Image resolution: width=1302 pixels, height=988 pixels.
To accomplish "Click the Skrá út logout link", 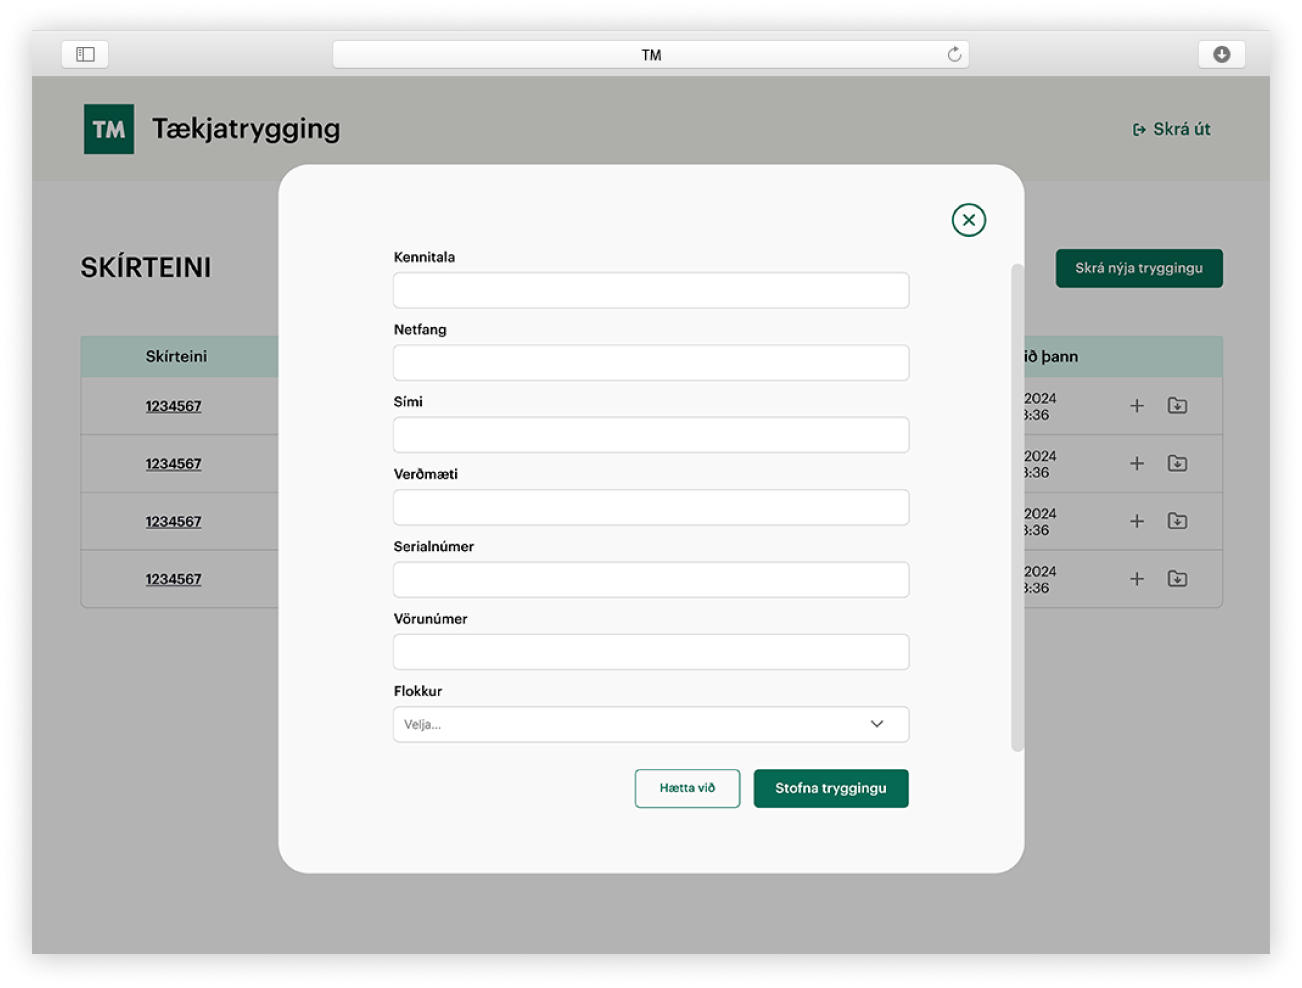I will pos(1171,129).
